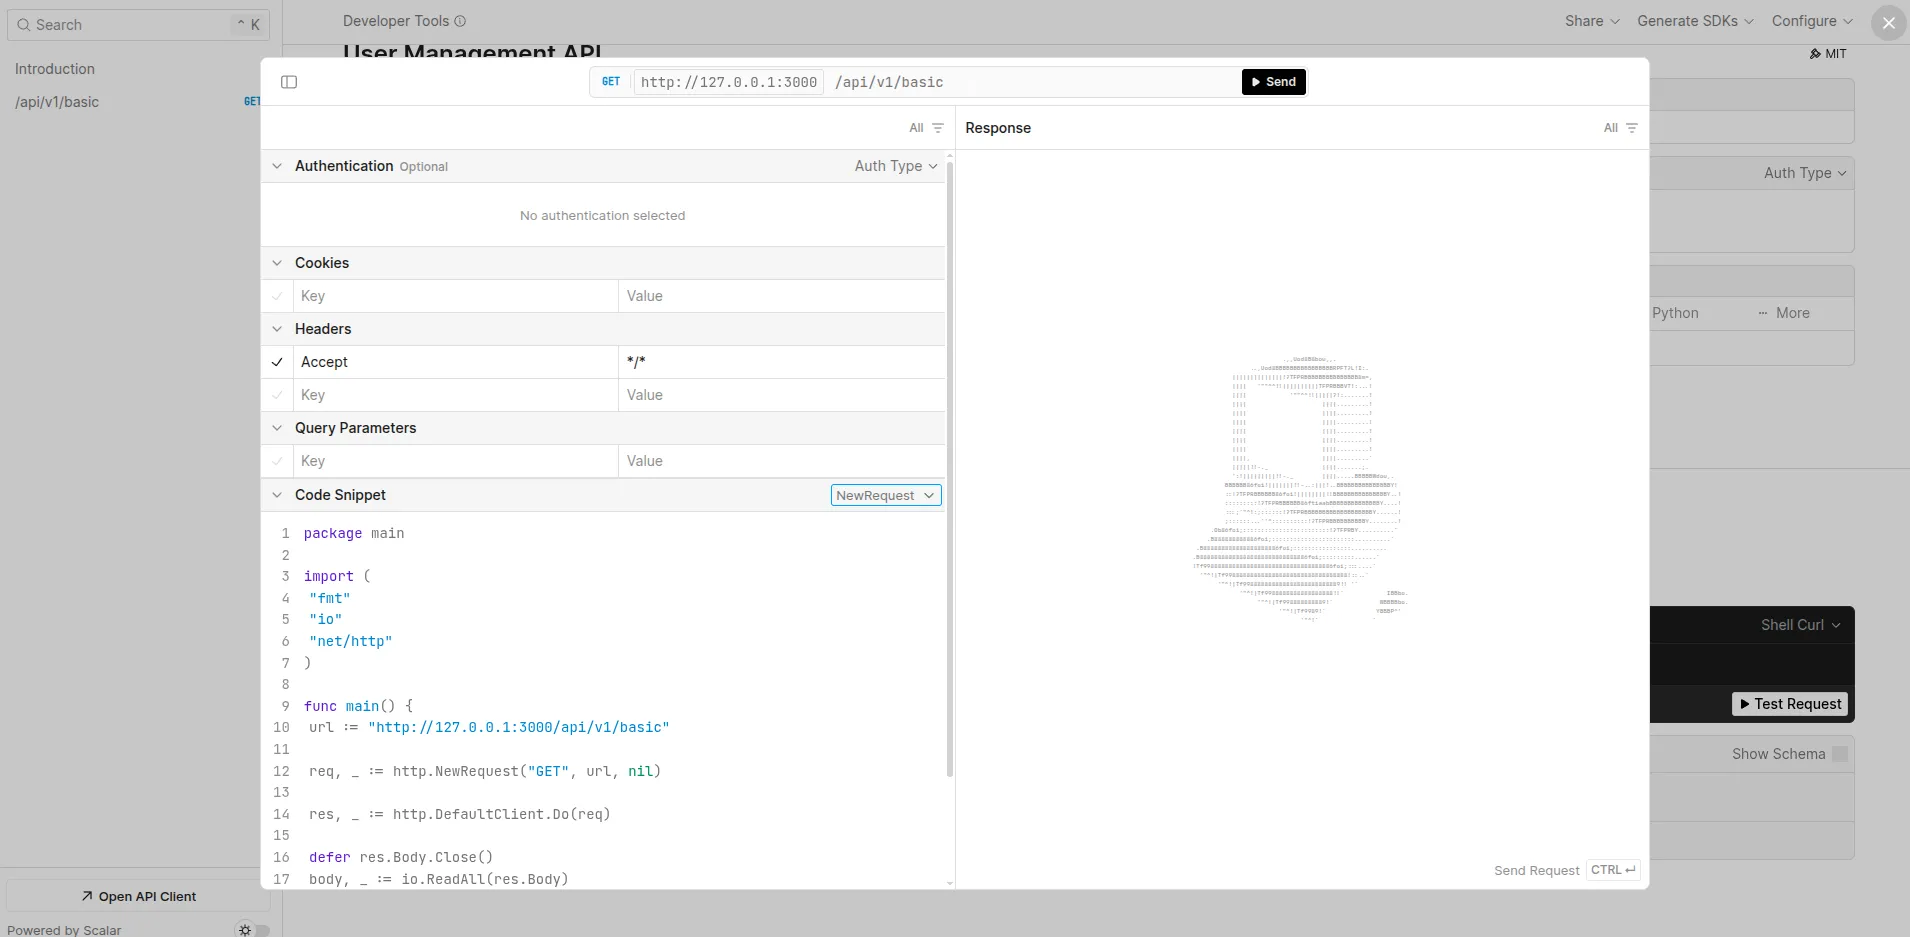1910x937 pixels.
Task: Open the request filter icon next to All
Action: [x=936, y=128]
